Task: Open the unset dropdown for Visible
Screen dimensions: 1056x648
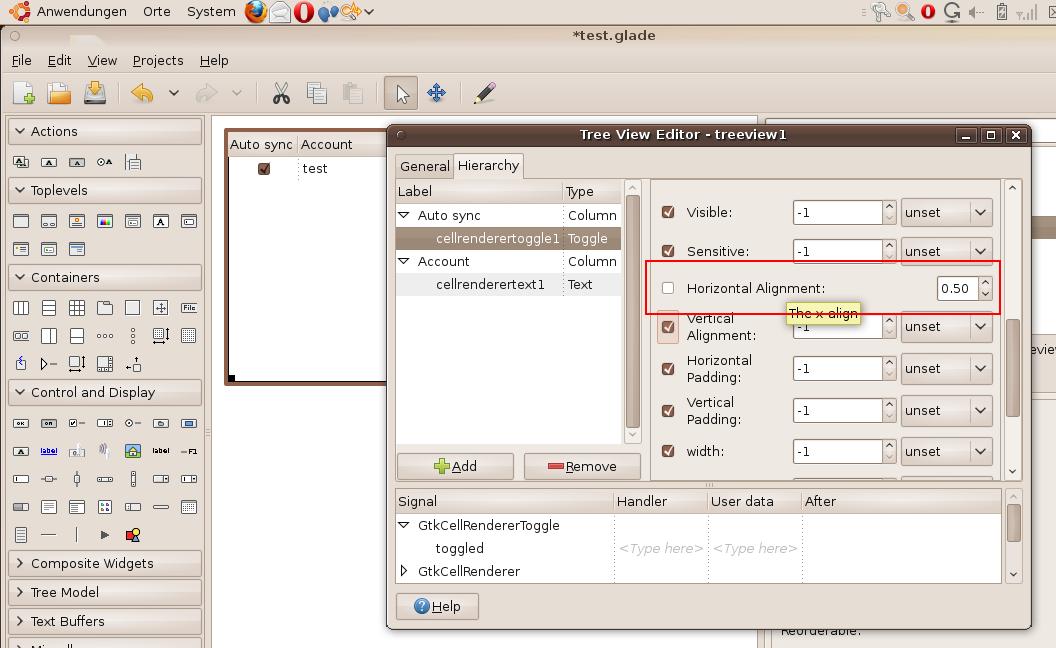Action: (945, 212)
